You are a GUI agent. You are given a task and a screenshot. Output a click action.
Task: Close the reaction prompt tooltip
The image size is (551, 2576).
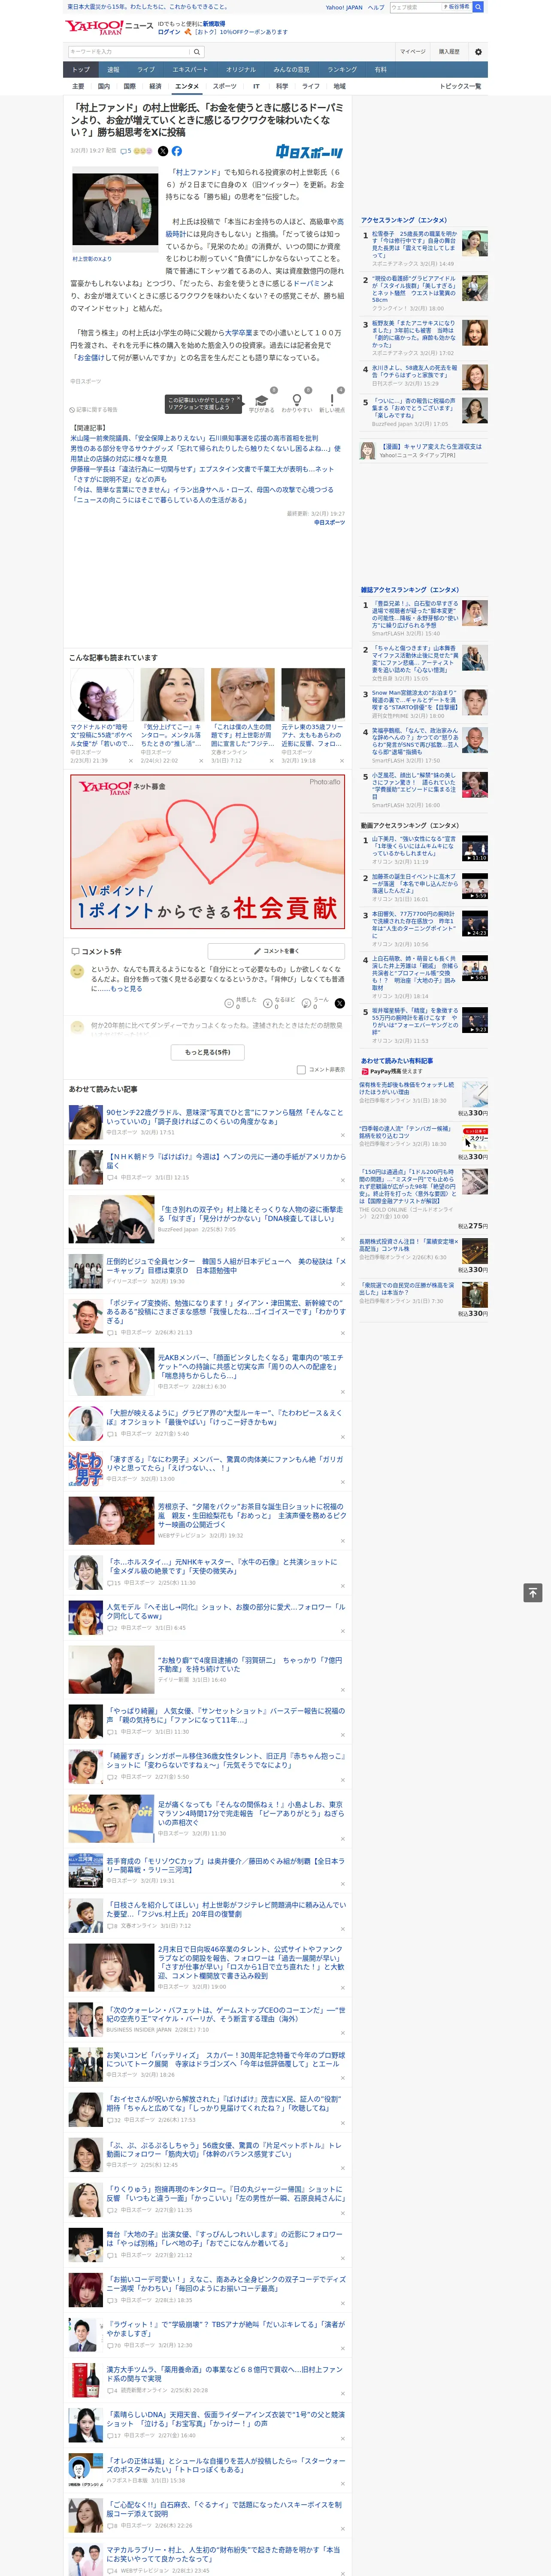[238, 399]
